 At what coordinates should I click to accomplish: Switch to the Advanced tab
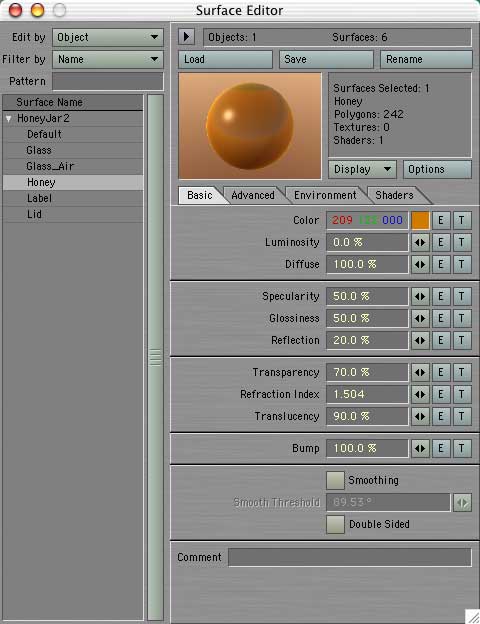(253, 195)
